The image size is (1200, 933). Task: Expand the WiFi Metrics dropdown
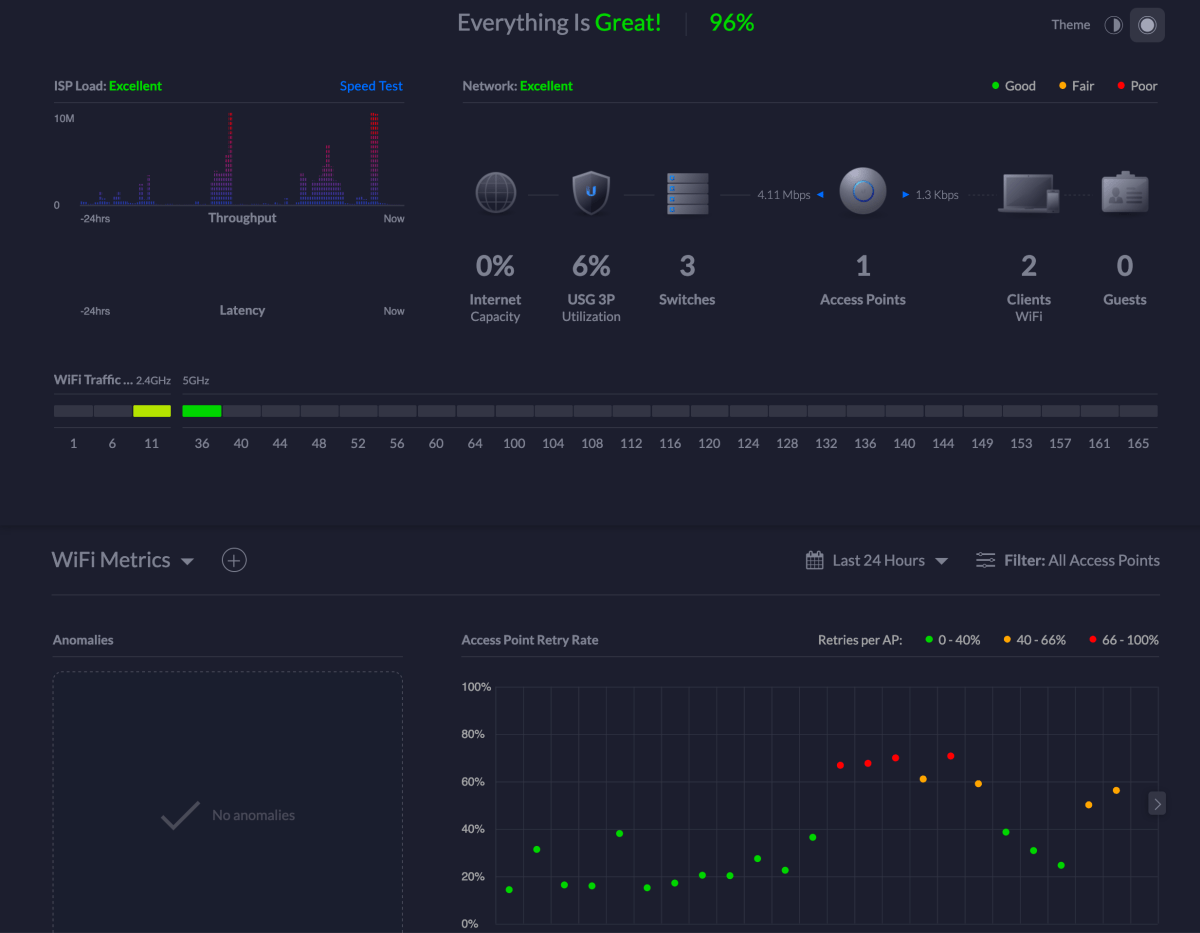tap(187, 561)
